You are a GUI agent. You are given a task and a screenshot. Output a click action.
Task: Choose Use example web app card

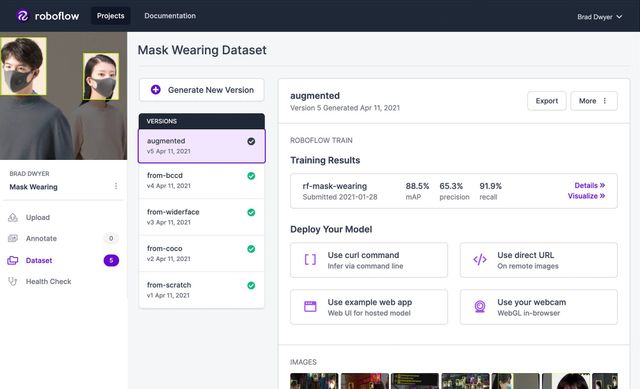(x=369, y=307)
